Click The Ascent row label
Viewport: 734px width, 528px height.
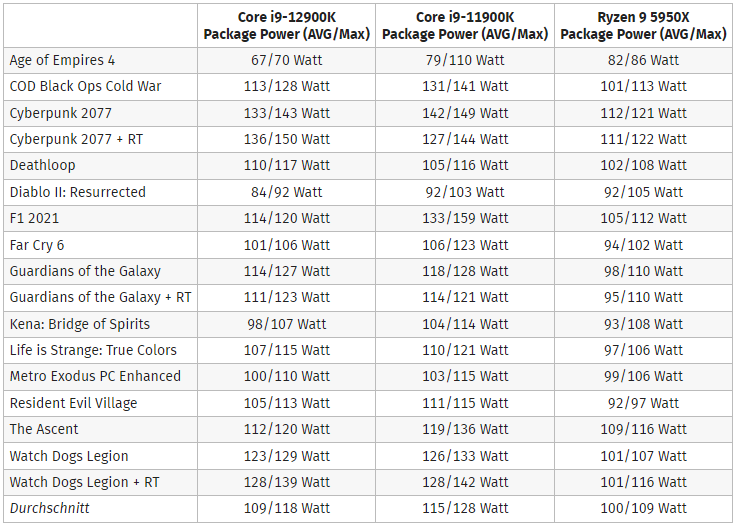[44, 430]
